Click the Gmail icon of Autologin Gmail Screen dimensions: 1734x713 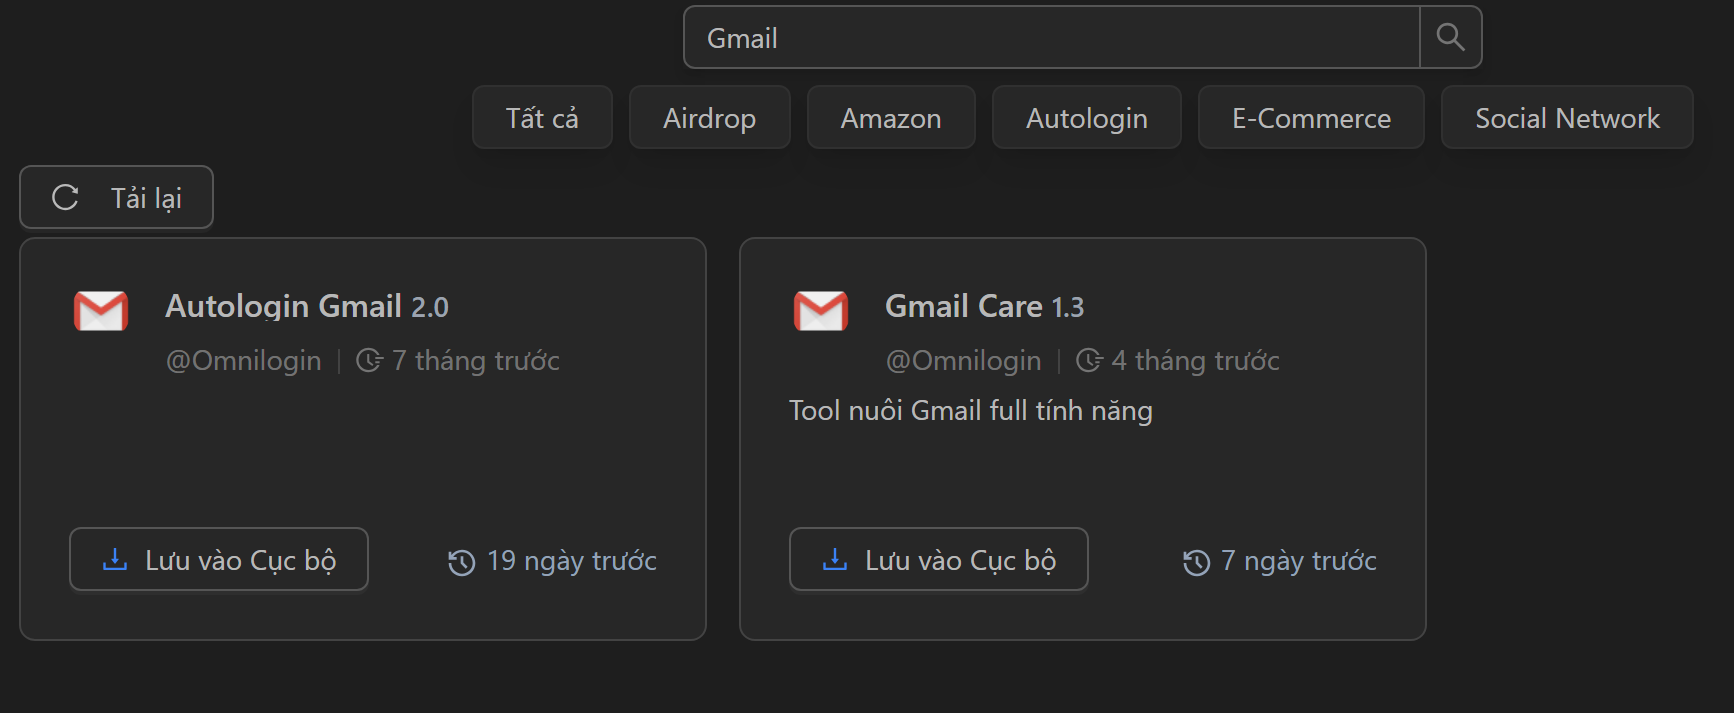pos(101,311)
